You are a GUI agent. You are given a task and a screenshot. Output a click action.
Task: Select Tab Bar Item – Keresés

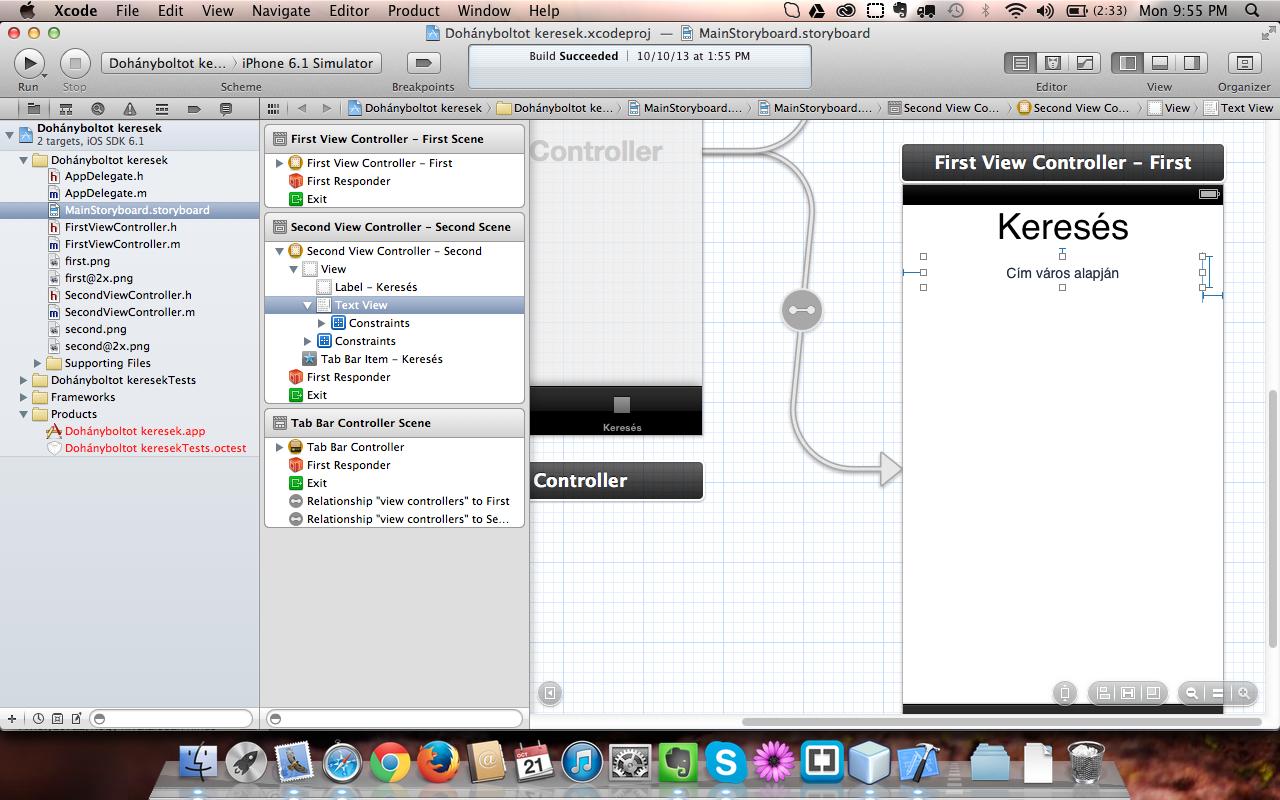pos(381,359)
